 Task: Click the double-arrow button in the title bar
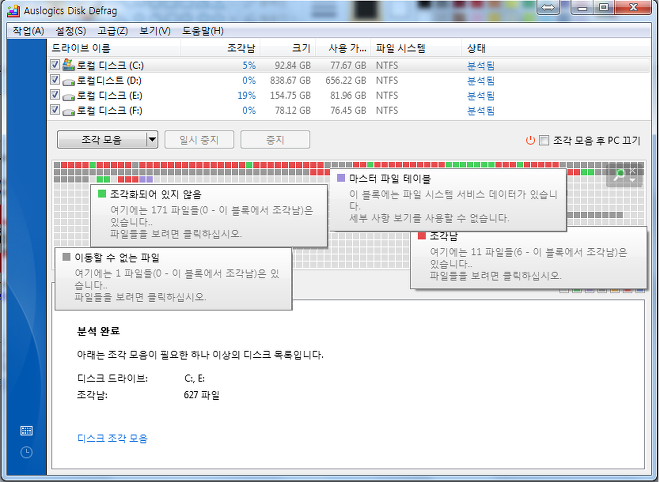548,8
